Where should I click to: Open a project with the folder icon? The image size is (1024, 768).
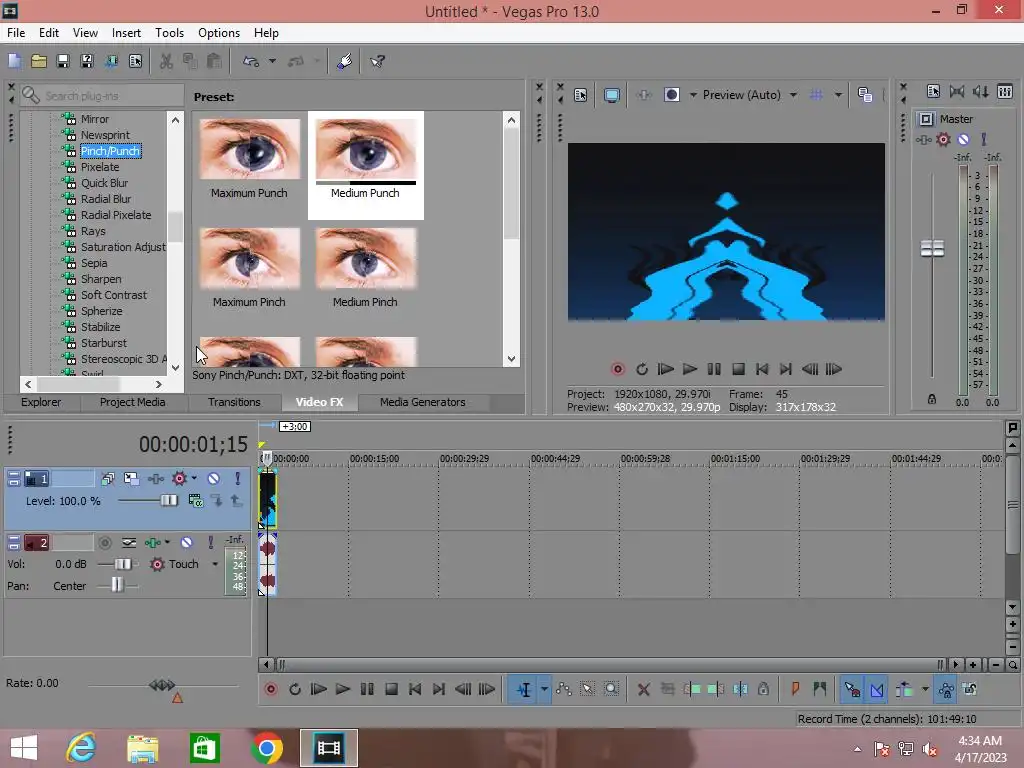39,61
